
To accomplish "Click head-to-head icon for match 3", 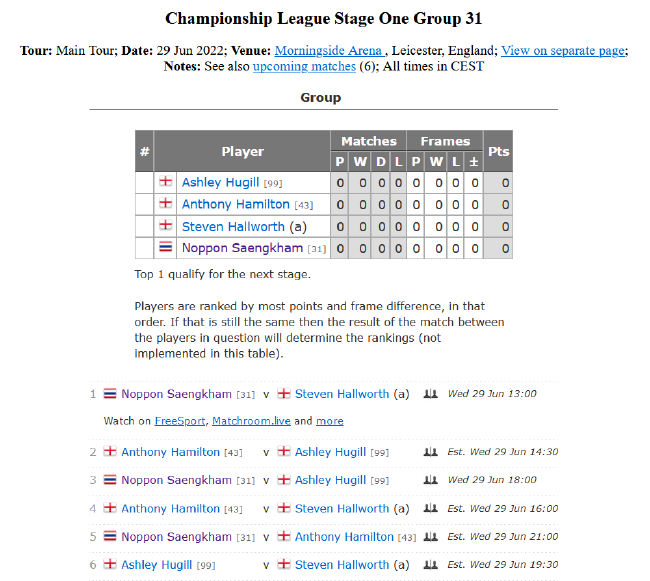I will 430,480.
